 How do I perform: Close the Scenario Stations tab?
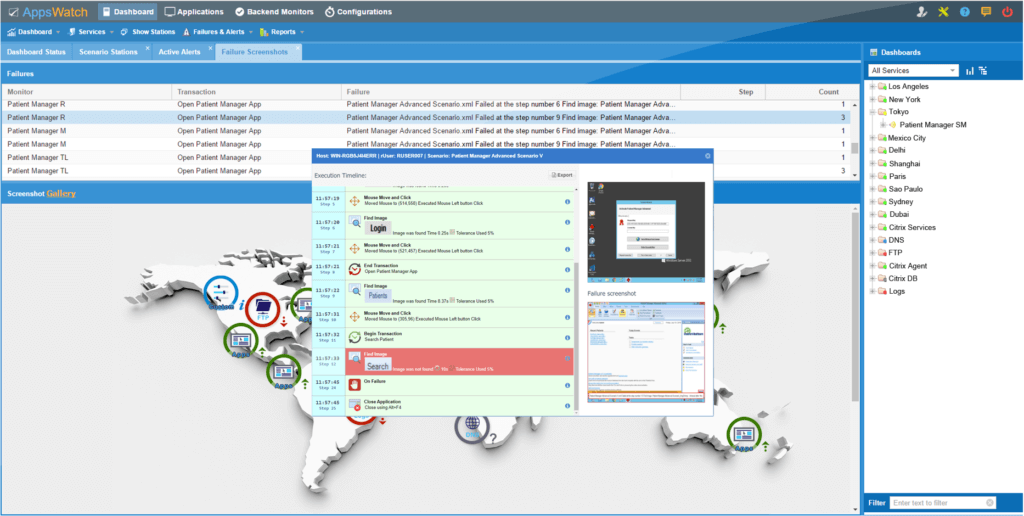(148, 48)
